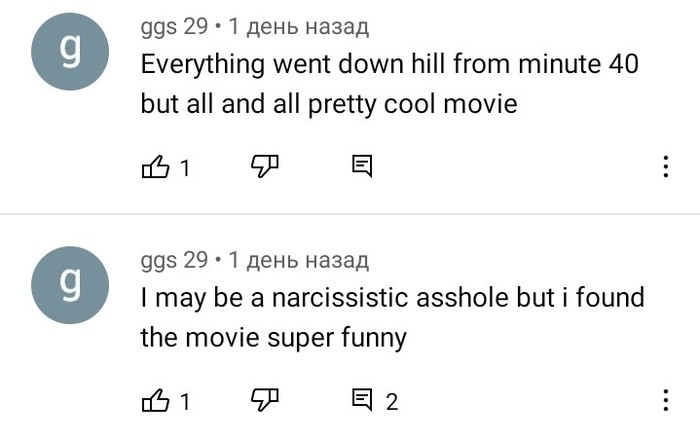Image resolution: width=700 pixels, height=440 pixels.
Task: Open the avatar beside the first comment
Action: click(x=68, y=55)
